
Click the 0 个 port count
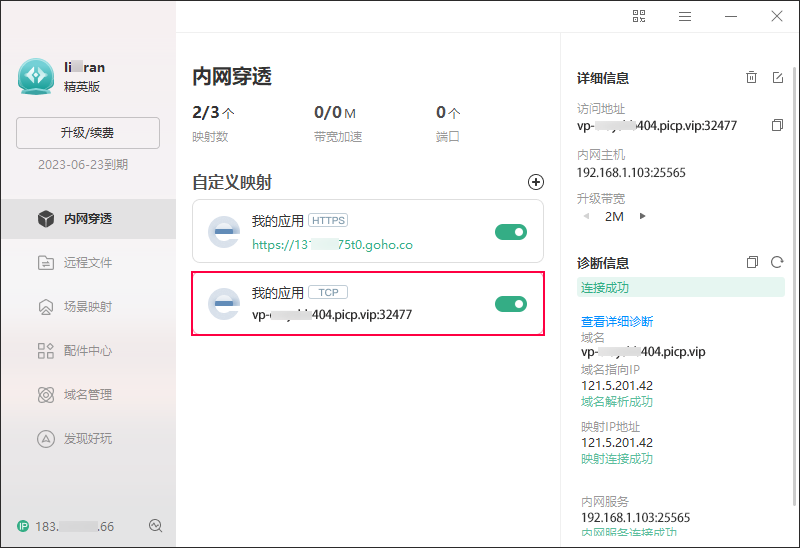(448, 112)
